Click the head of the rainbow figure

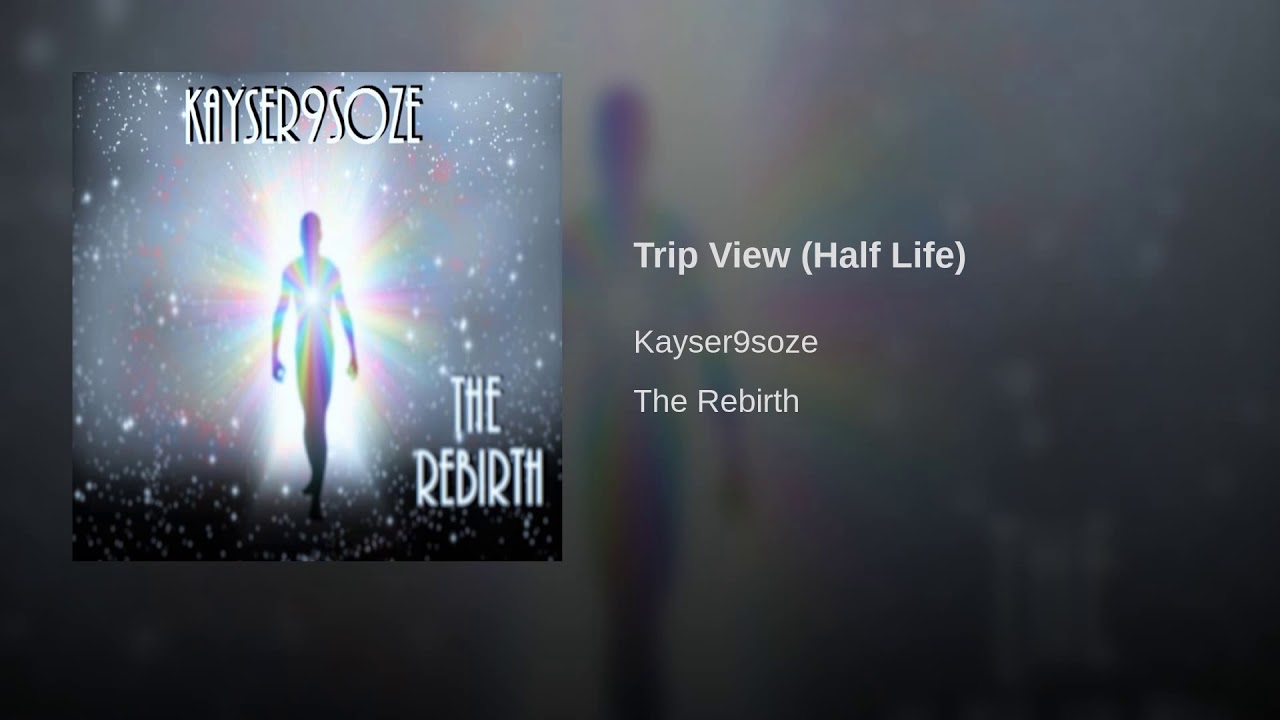[x=311, y=227]
